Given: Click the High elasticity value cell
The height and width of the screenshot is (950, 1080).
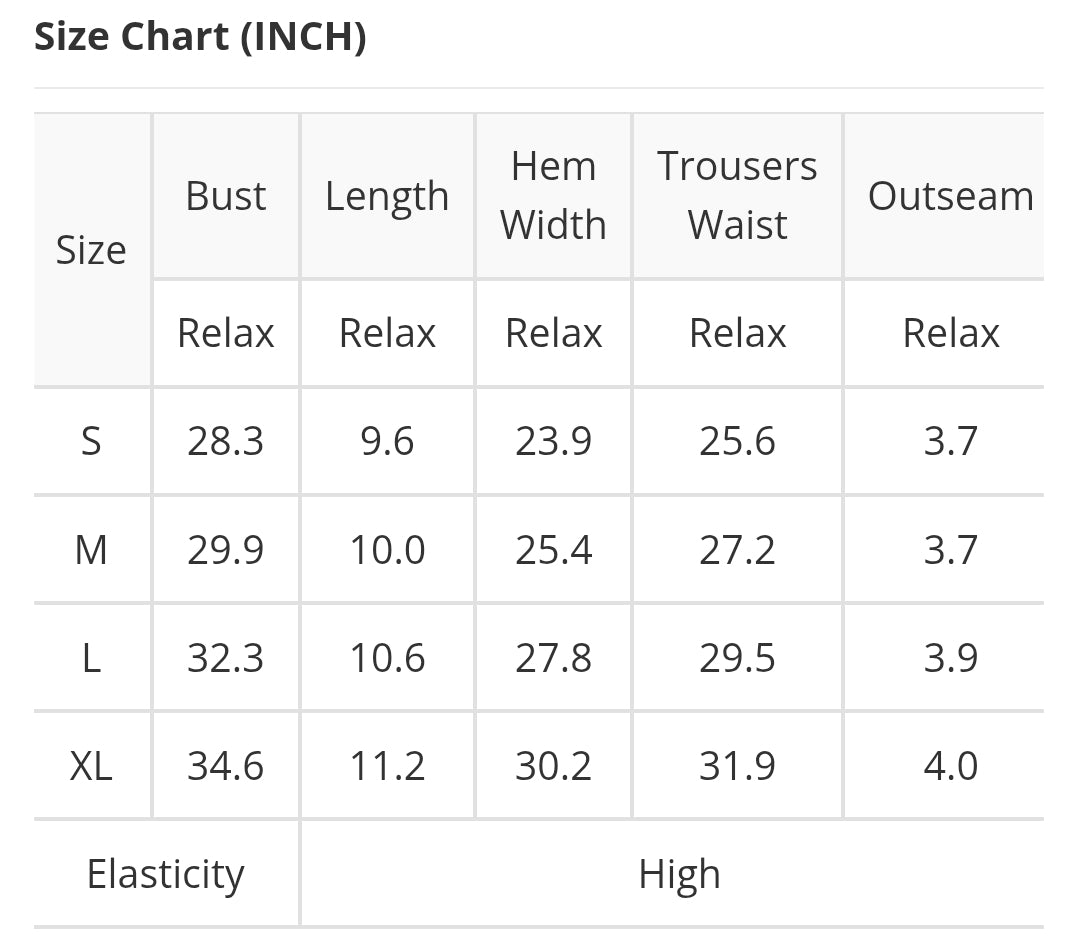Looking at the screenshot, I should click(679, 874).
